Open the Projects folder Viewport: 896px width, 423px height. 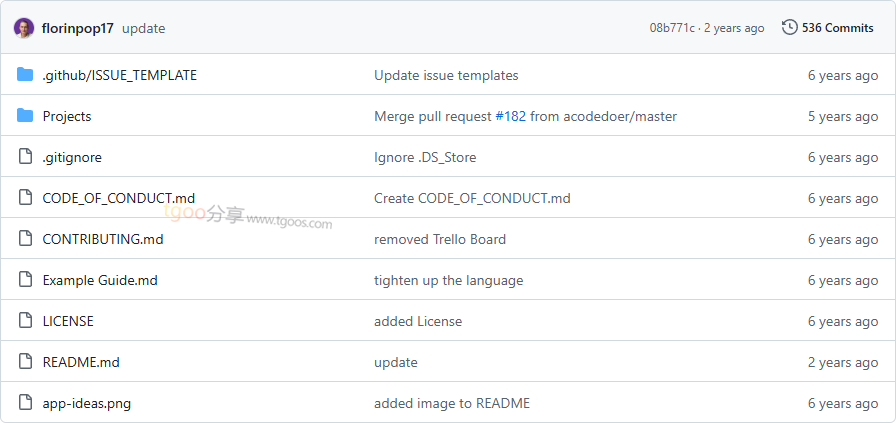[x=67, y=116]
